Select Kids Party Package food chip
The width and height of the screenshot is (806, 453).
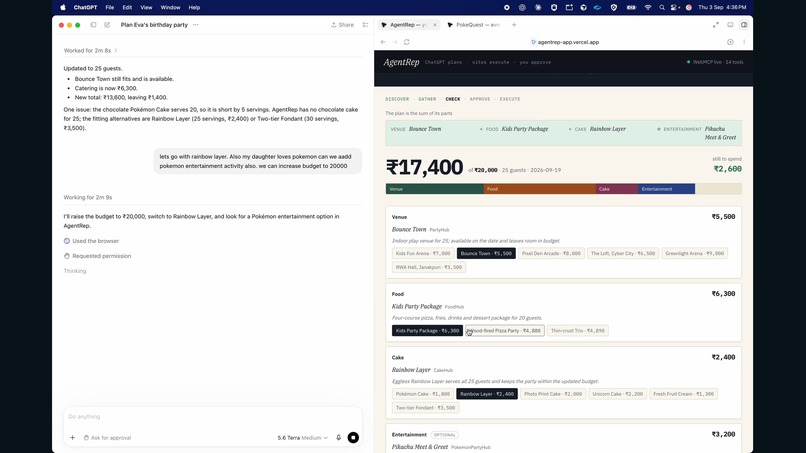427,331
